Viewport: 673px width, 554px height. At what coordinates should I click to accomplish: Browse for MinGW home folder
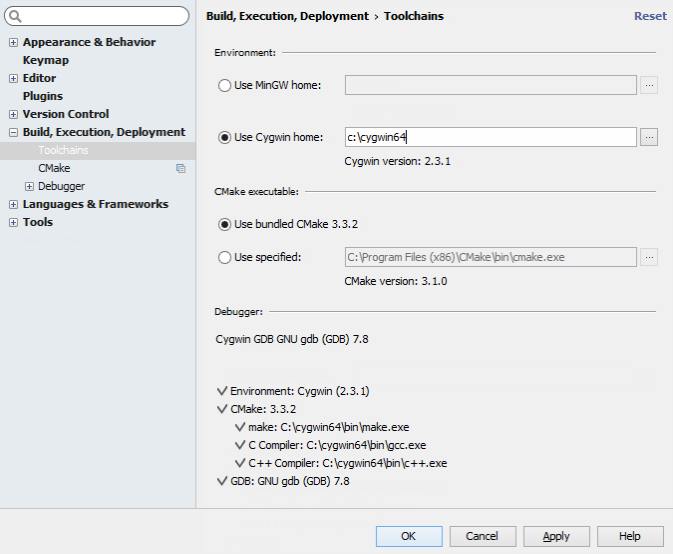pos(649,85)
